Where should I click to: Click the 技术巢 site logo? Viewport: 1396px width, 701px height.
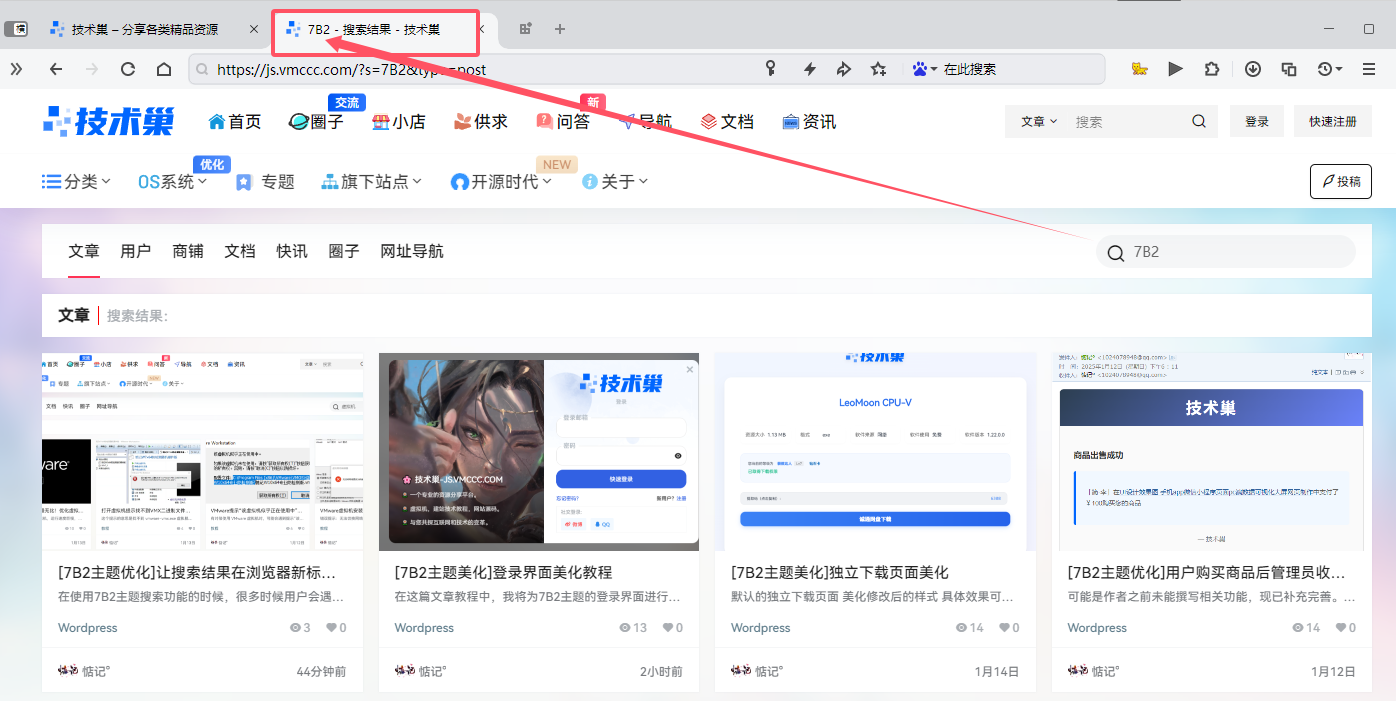point(109,121)
